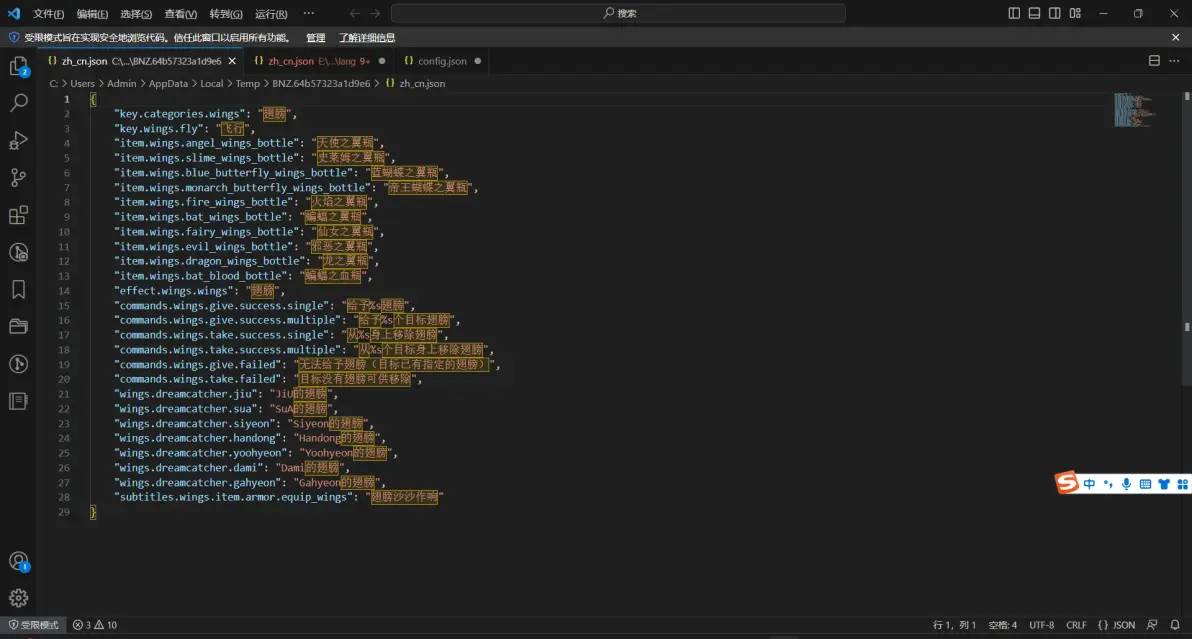
Task: Click the 了解详细信息 link
Action: 366,38
